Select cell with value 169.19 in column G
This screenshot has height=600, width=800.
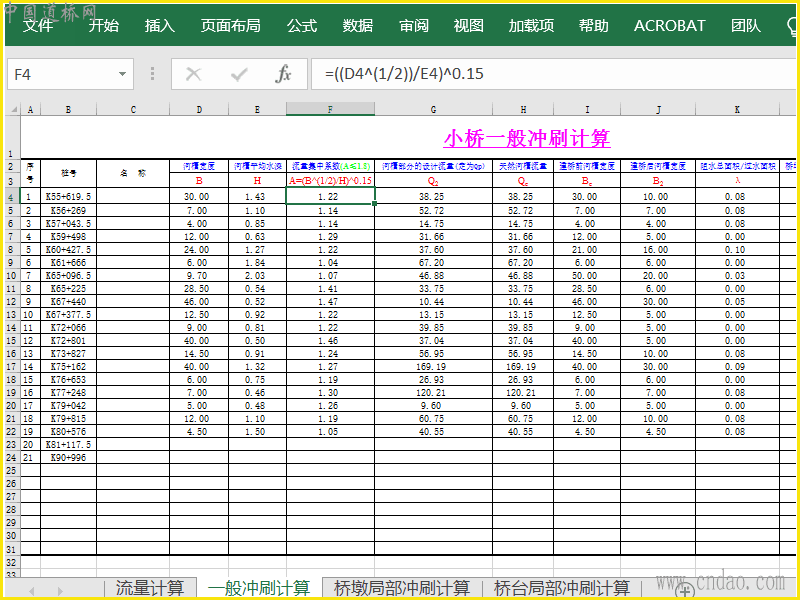(x=433, y=366)
